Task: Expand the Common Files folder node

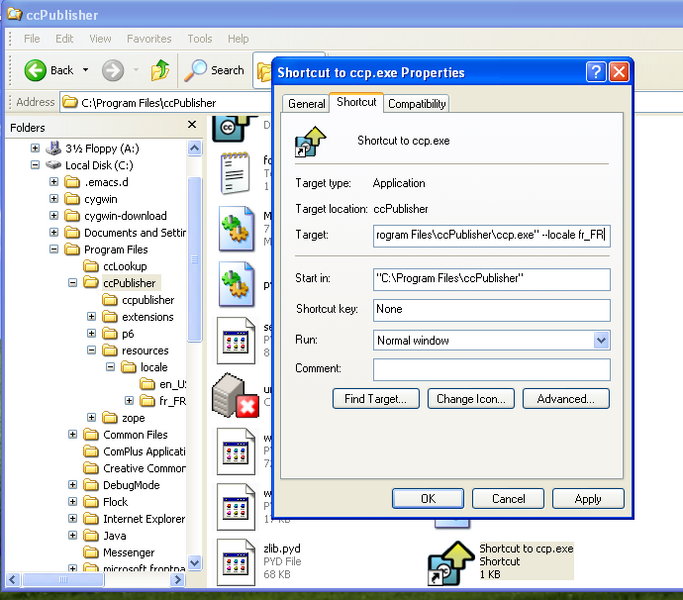Action: (73, 434)
